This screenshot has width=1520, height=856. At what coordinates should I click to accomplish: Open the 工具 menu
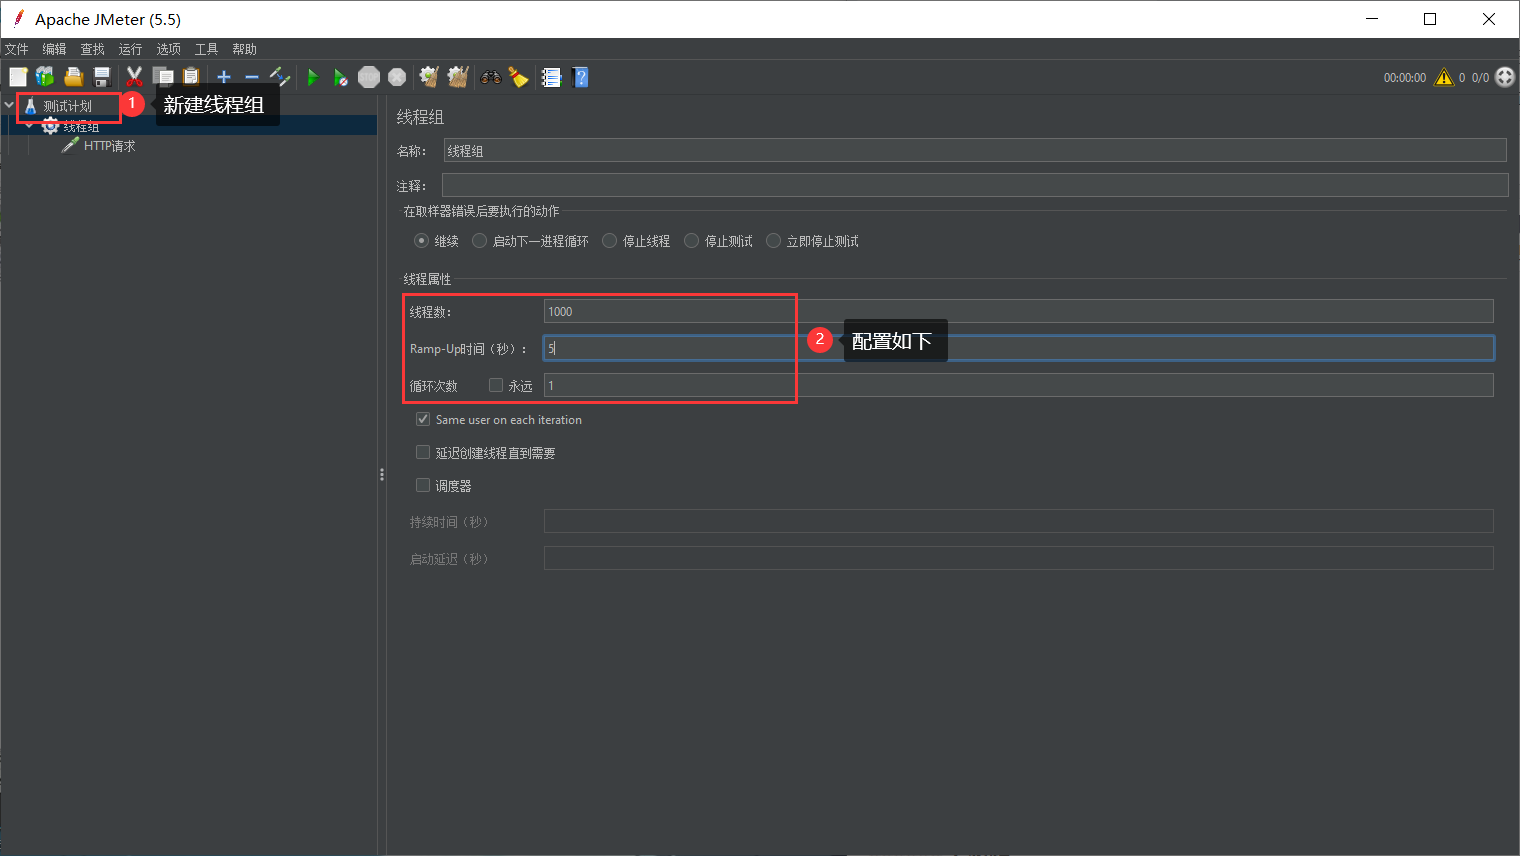coord(206,49)
